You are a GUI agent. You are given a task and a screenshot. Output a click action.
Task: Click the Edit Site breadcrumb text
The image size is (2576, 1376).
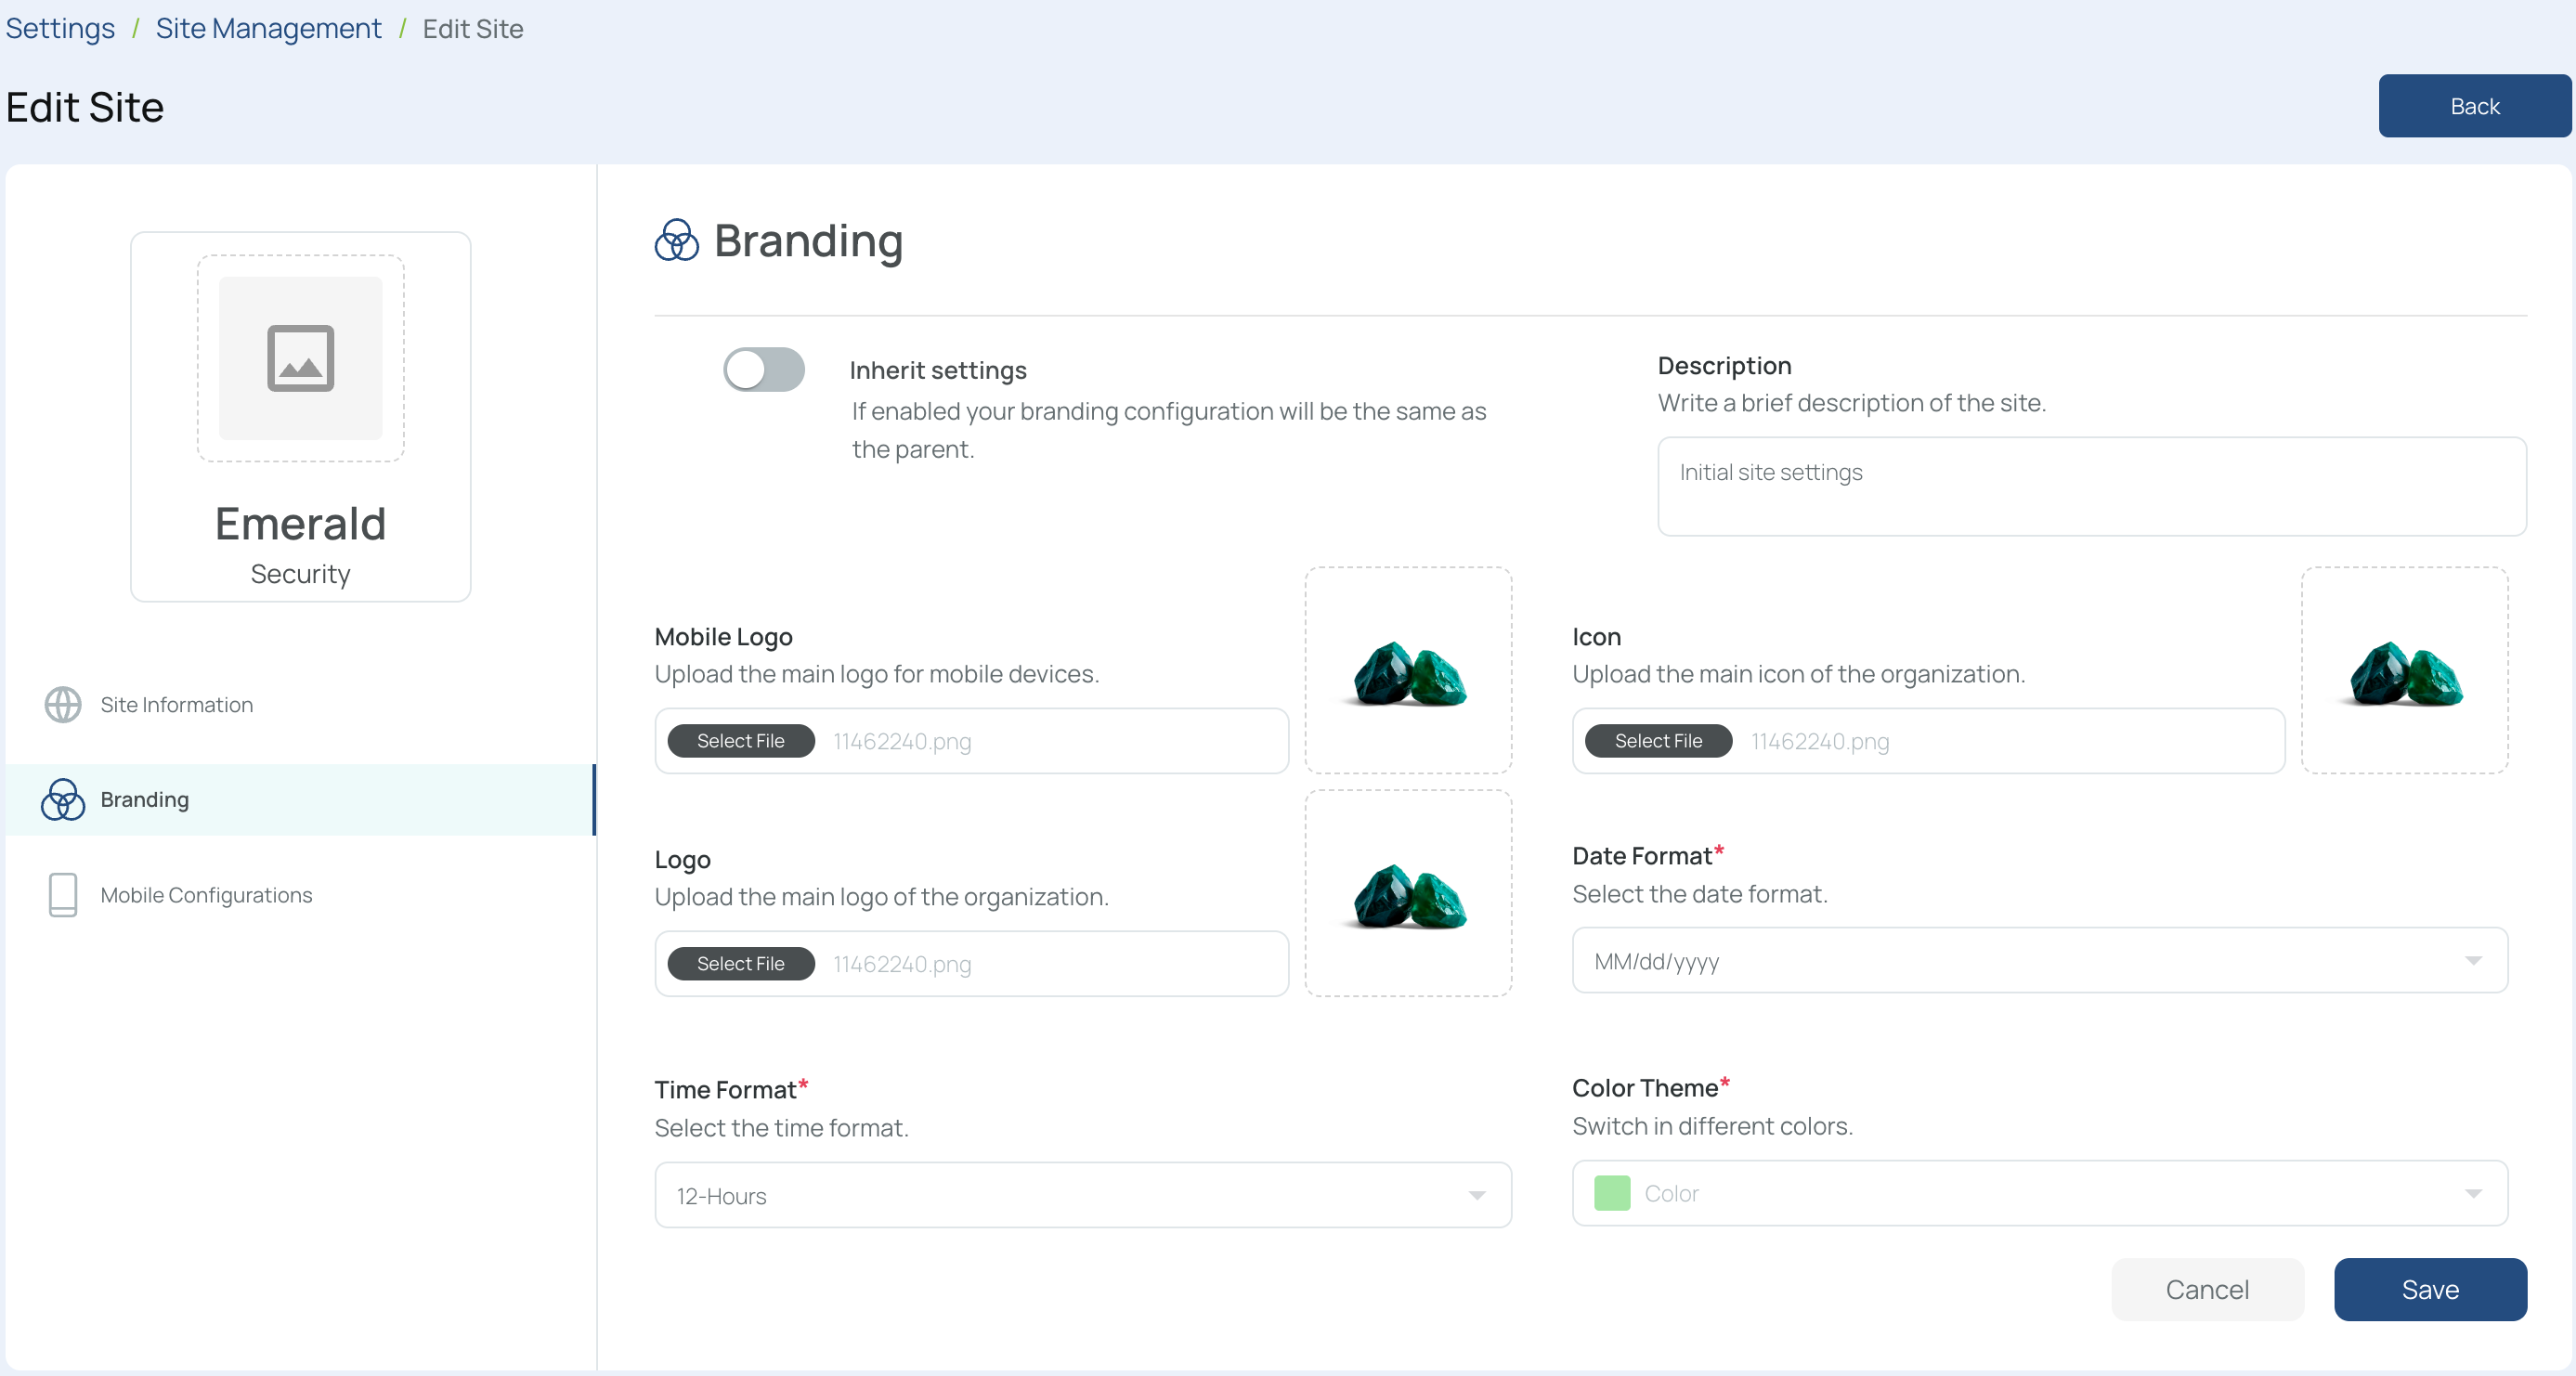pyautogui.click(x=473, y=28)
